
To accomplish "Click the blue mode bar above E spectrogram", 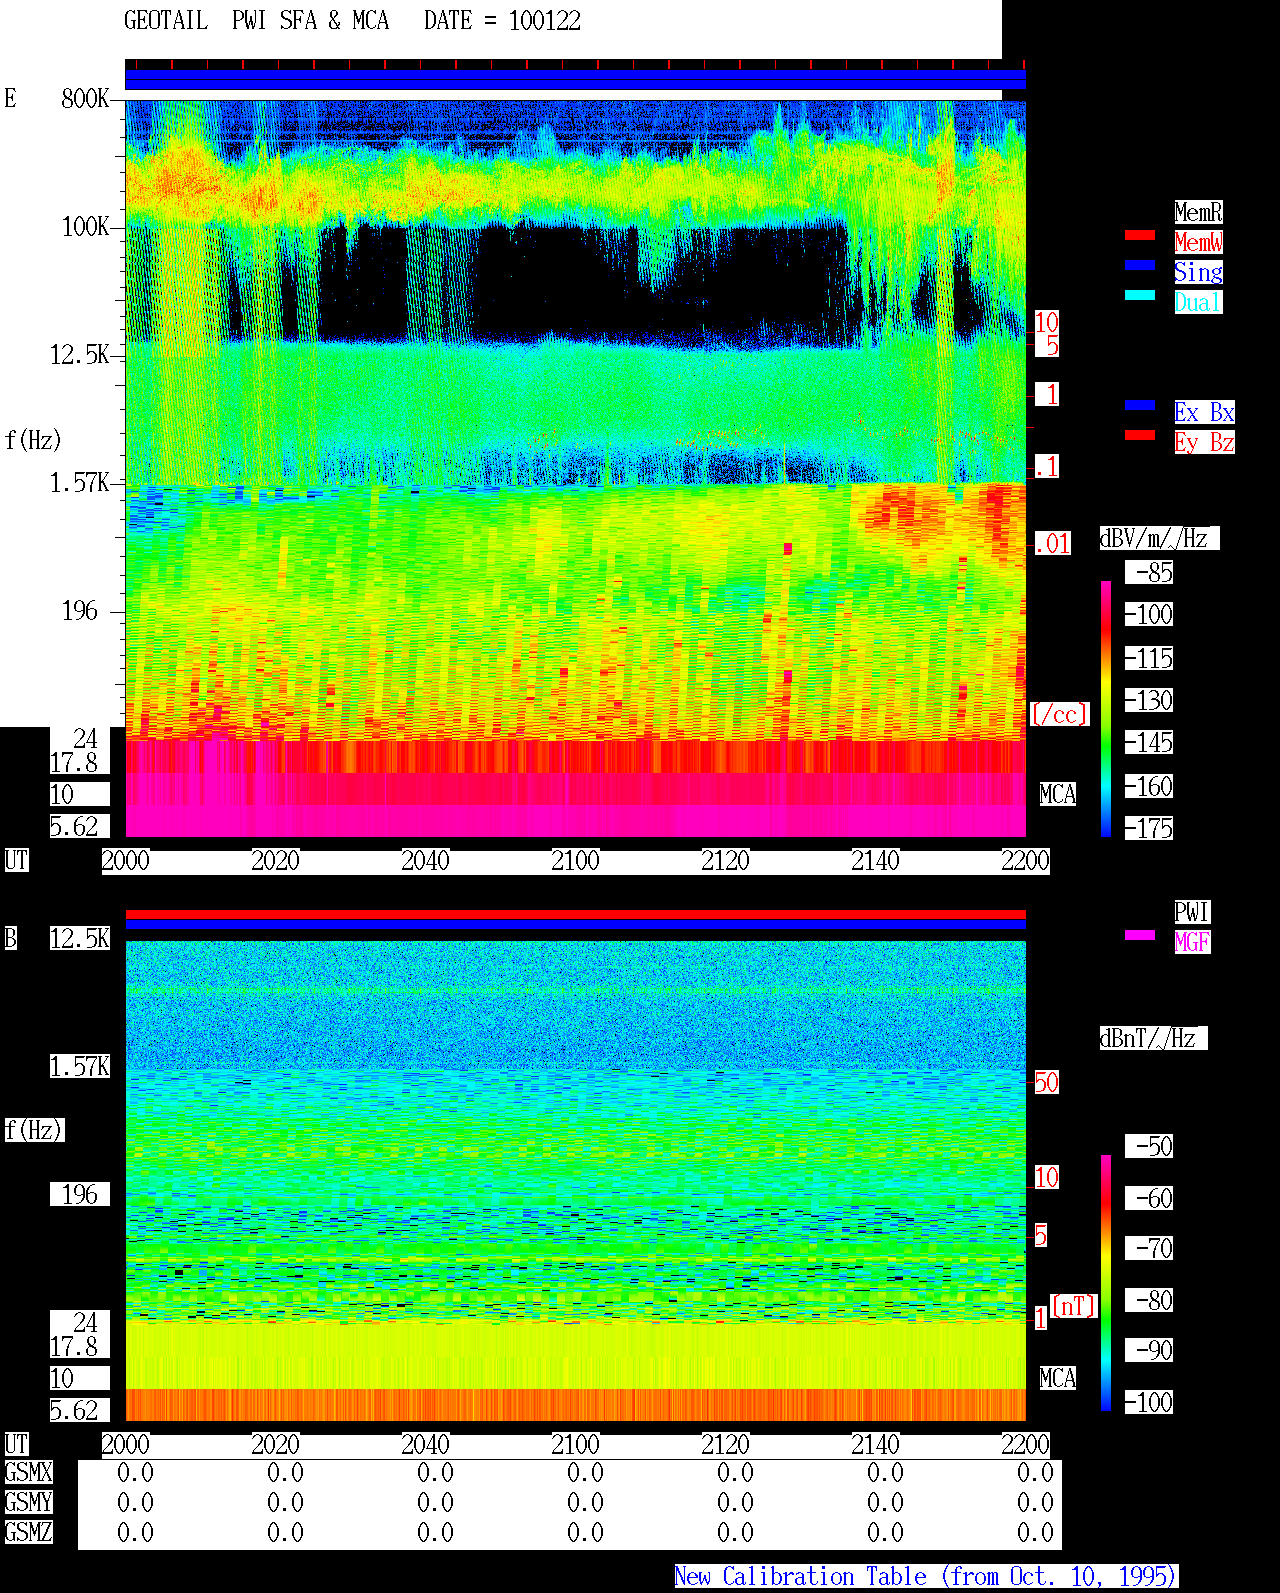I will pos(575,79).
